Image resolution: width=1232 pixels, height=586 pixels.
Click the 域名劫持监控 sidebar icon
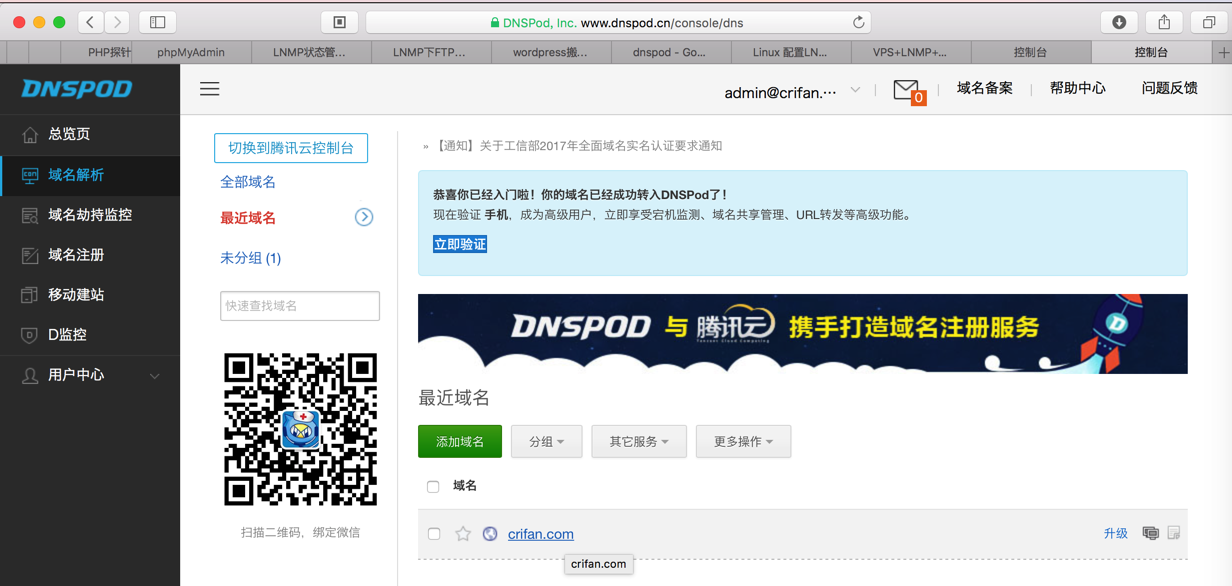point(30,215)
